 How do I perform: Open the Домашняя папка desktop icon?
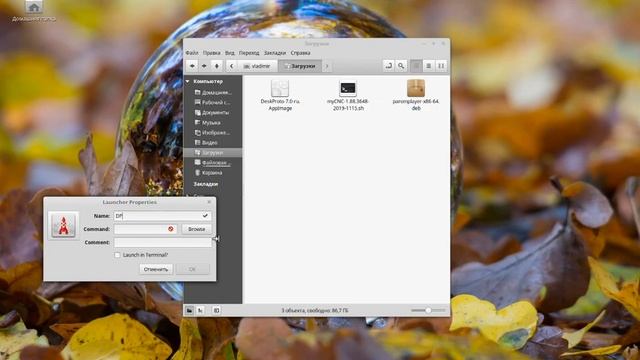[x=34, y=11]
